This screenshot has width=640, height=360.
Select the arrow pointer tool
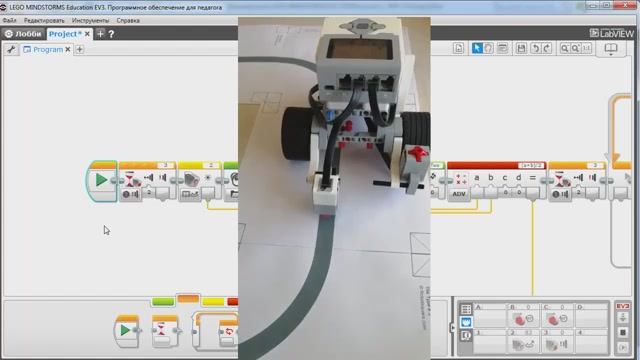476,48
